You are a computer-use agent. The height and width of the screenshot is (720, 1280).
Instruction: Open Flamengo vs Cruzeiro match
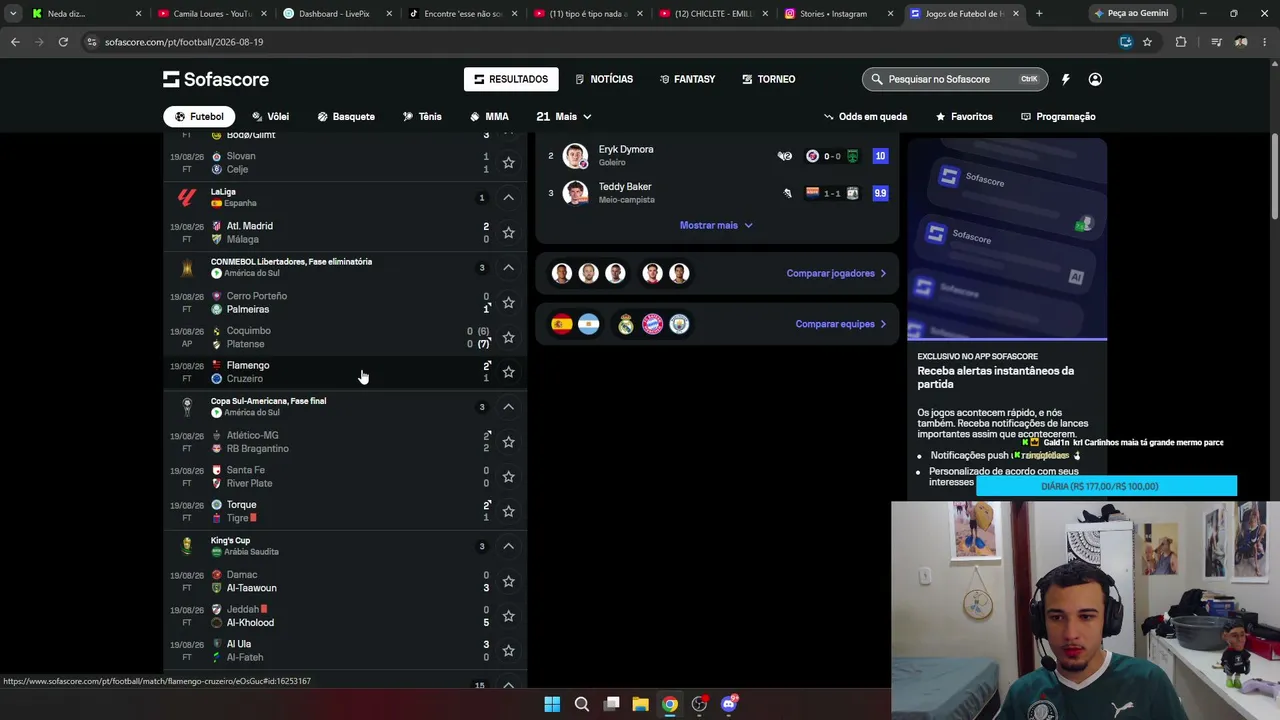(x=346, y=372)
